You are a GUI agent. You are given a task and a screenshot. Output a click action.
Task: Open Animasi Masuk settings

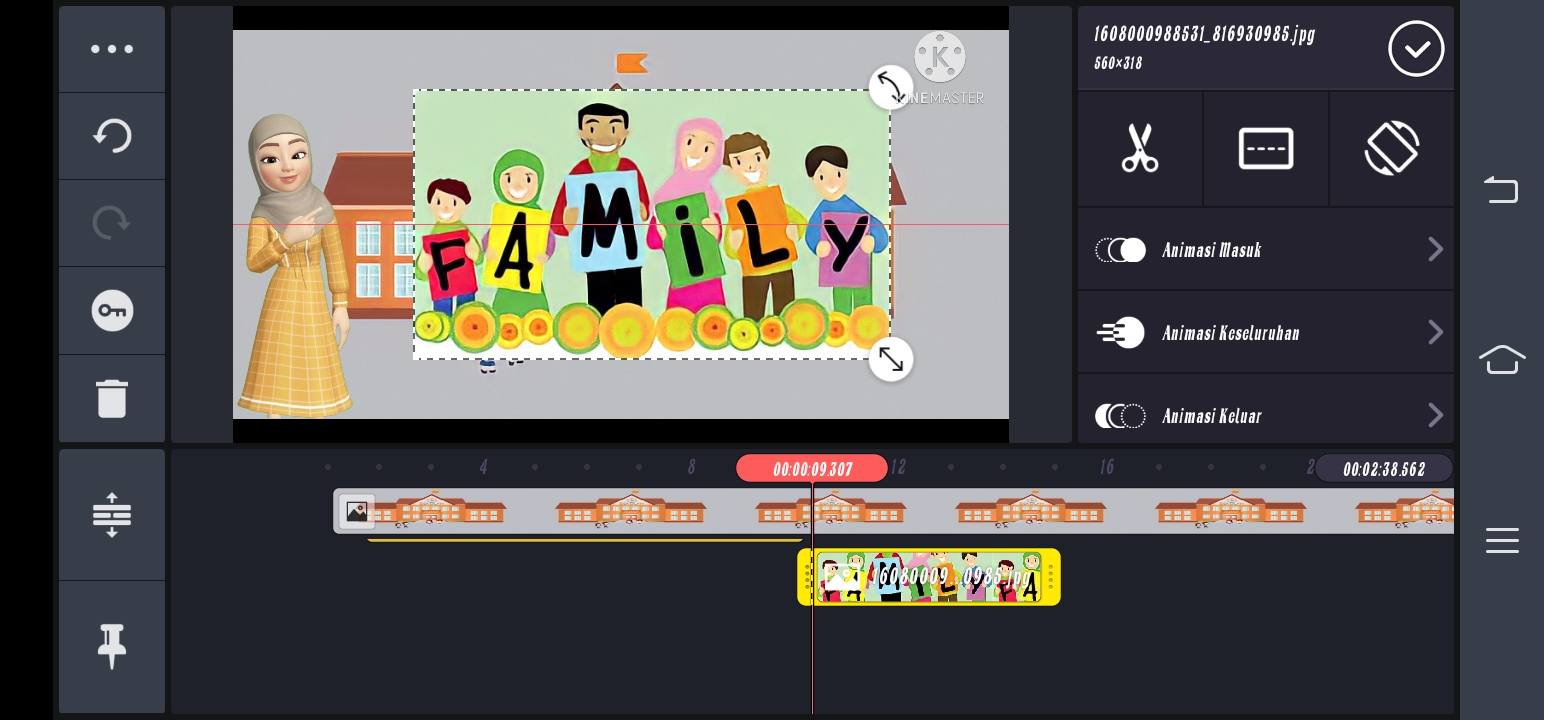(1212, 250)
